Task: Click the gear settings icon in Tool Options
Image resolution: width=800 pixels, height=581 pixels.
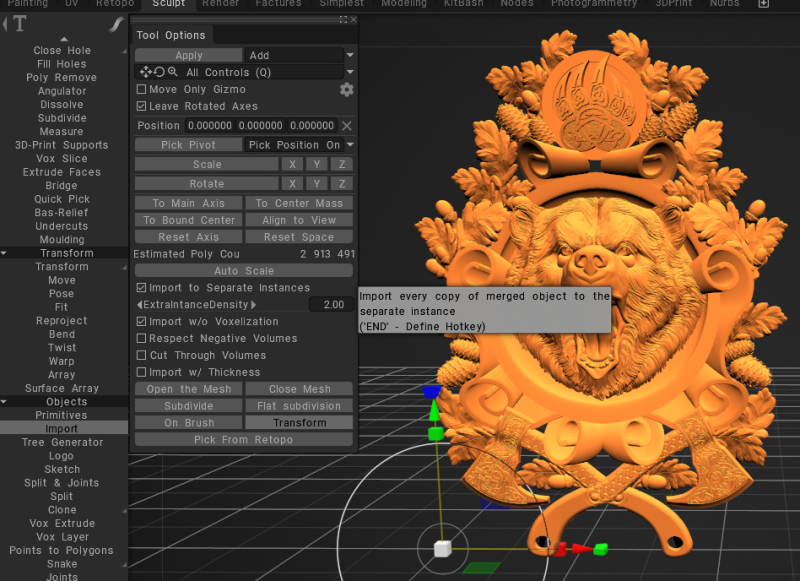Action: click(347, 90)
